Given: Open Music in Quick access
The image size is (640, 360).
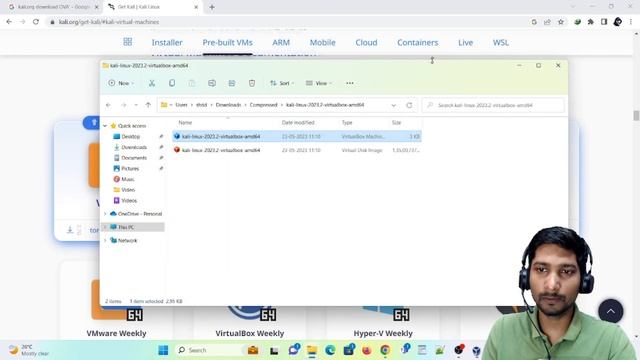Looking at the screenshot, I should pyautogui.click(x=127, y=179).
